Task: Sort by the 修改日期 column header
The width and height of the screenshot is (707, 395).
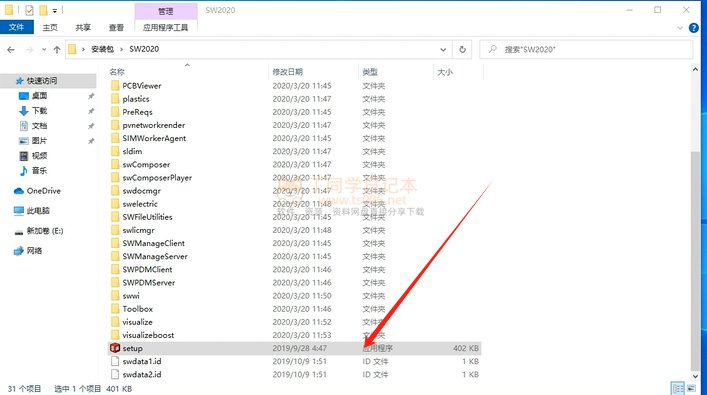Action: (287, 72)
